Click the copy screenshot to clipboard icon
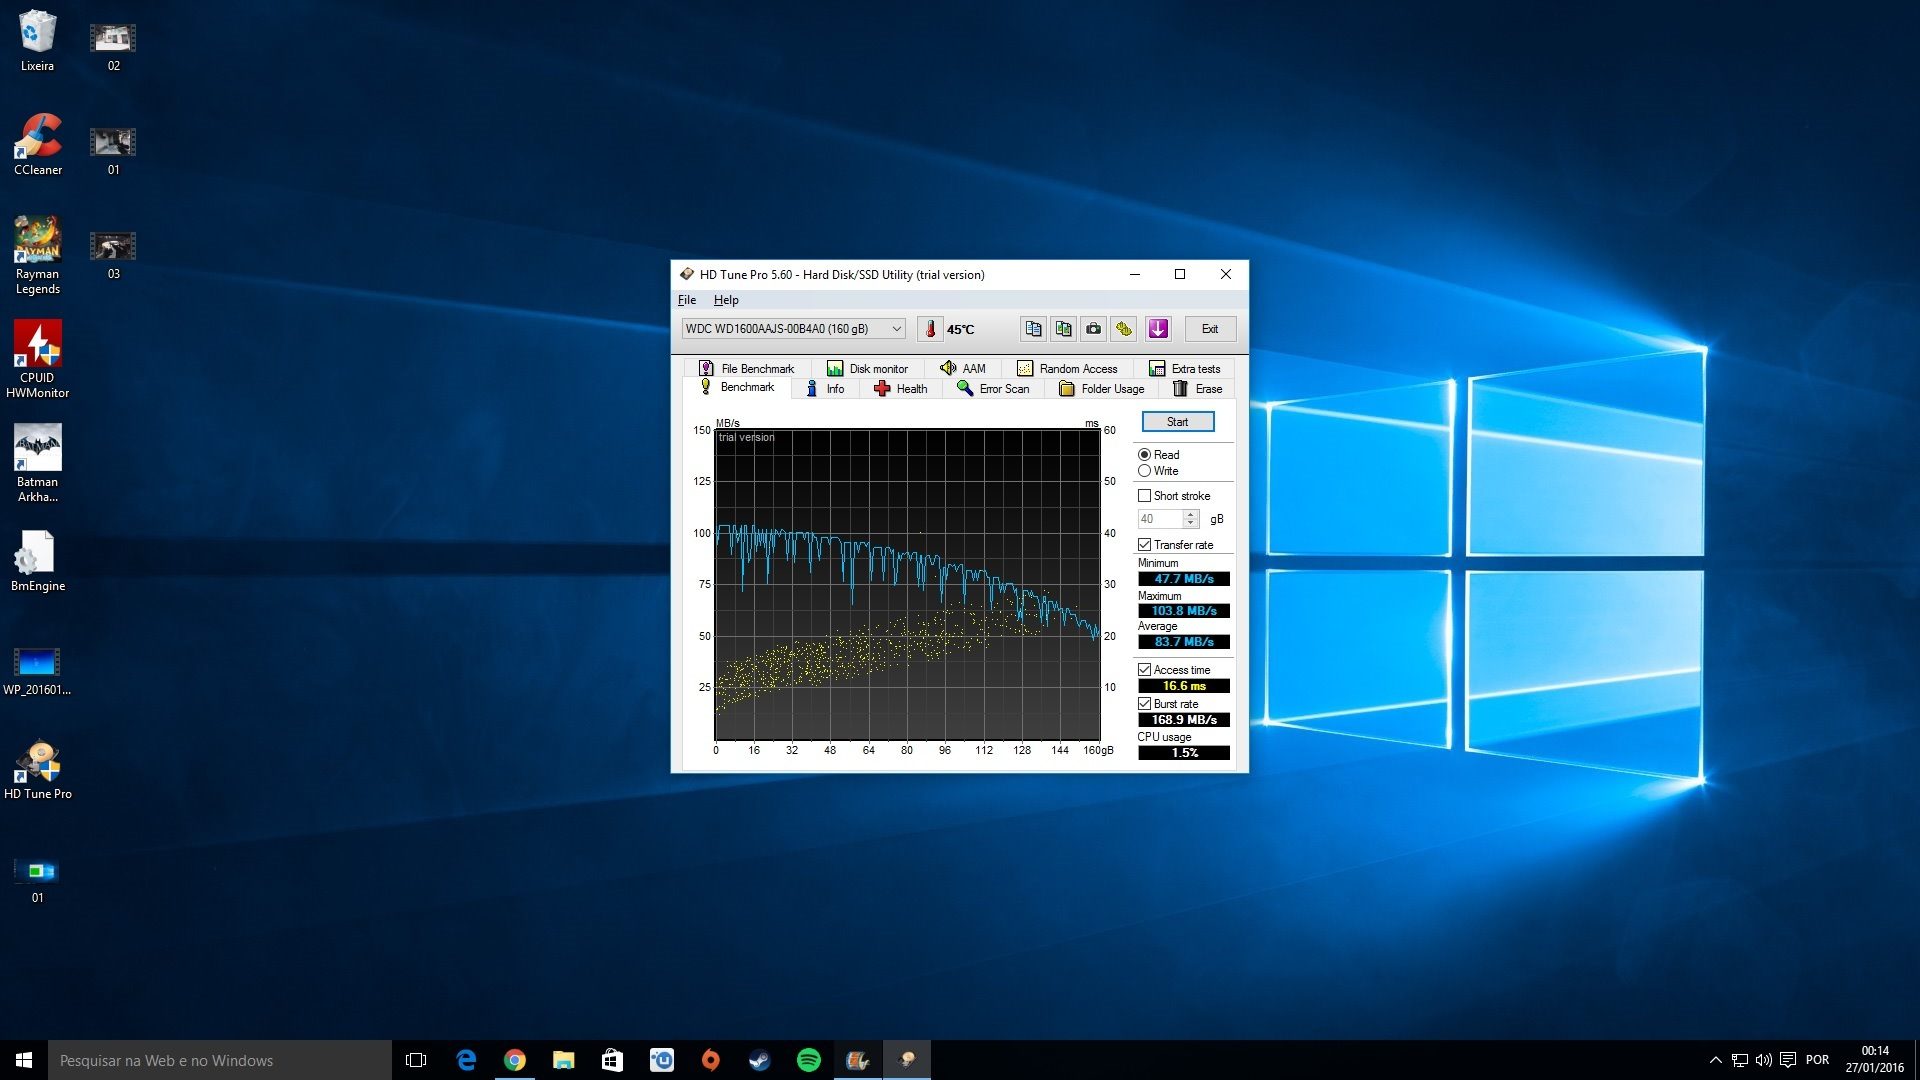Screen dimensions: 1920x1080 (1063, 329)
